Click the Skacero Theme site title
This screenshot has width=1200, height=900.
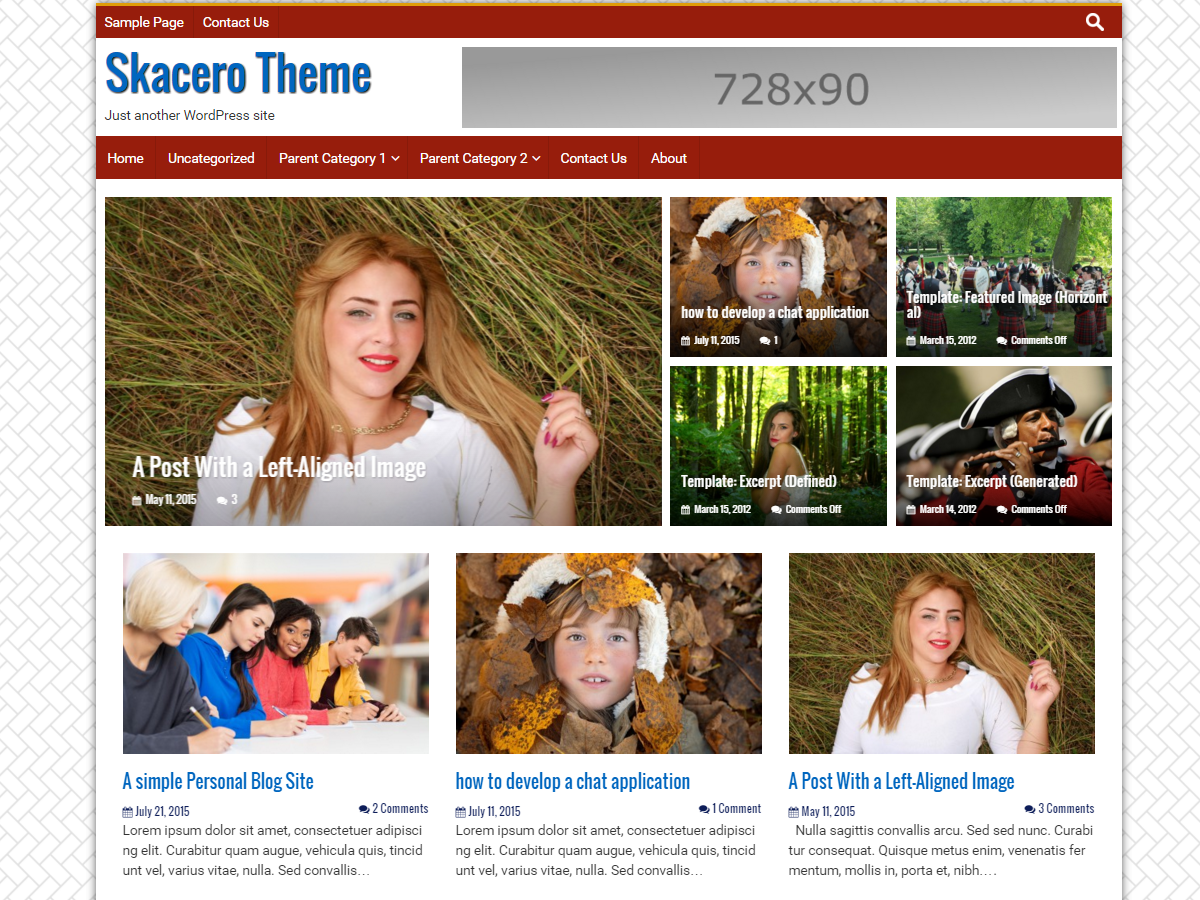238,74
